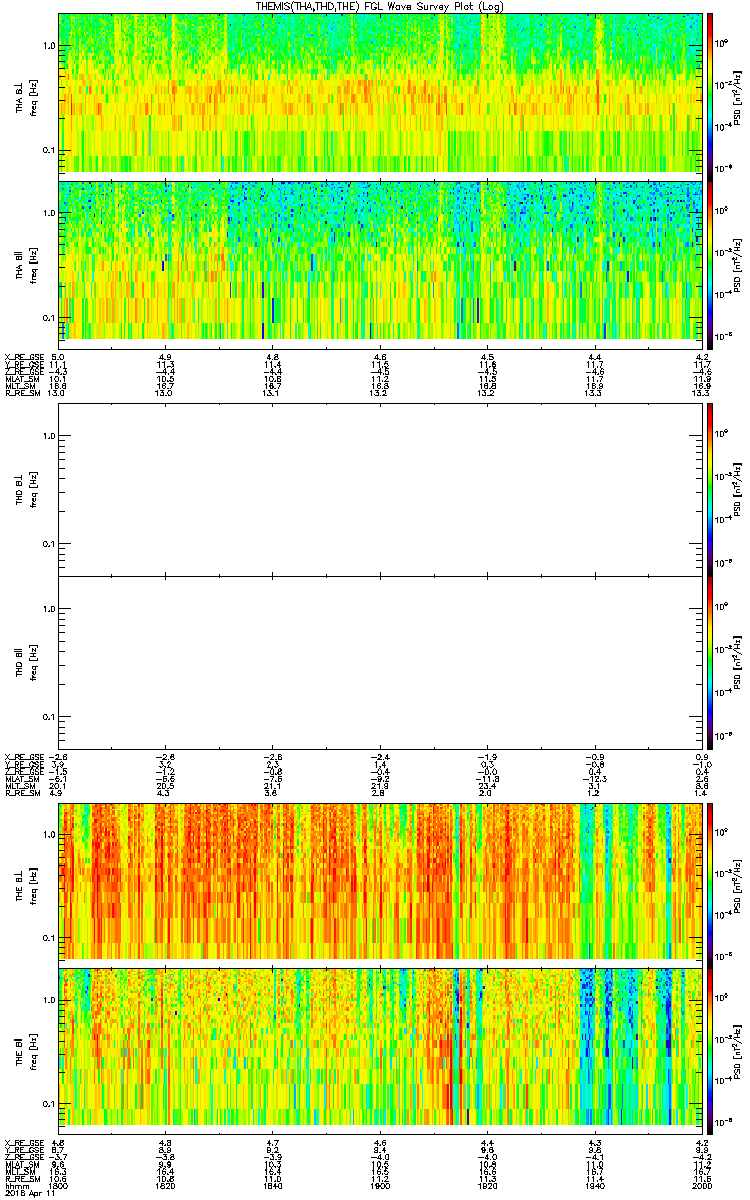Click the MLAT_SM row label under THE panels

pos(21,1164)
